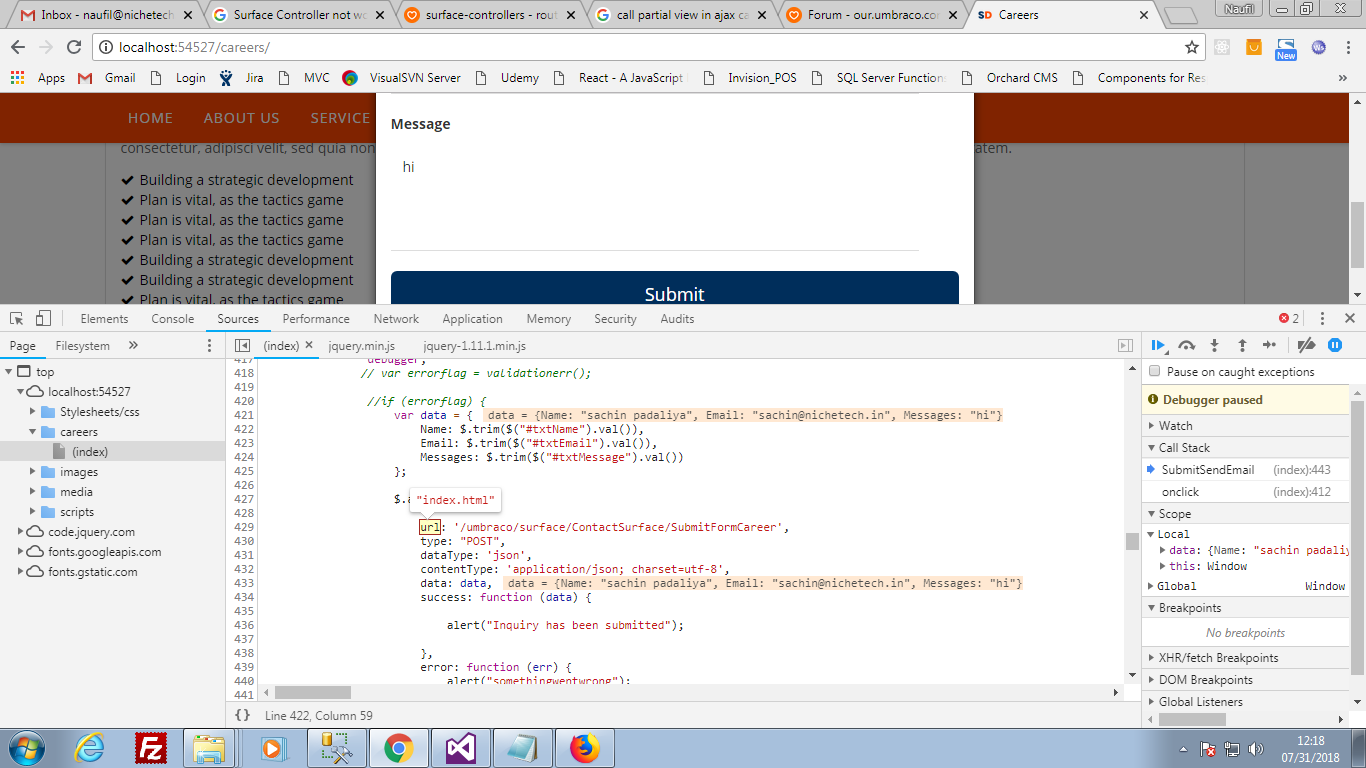
Task: Expand images folder in navigator
Action: click(x=33, y=472)
